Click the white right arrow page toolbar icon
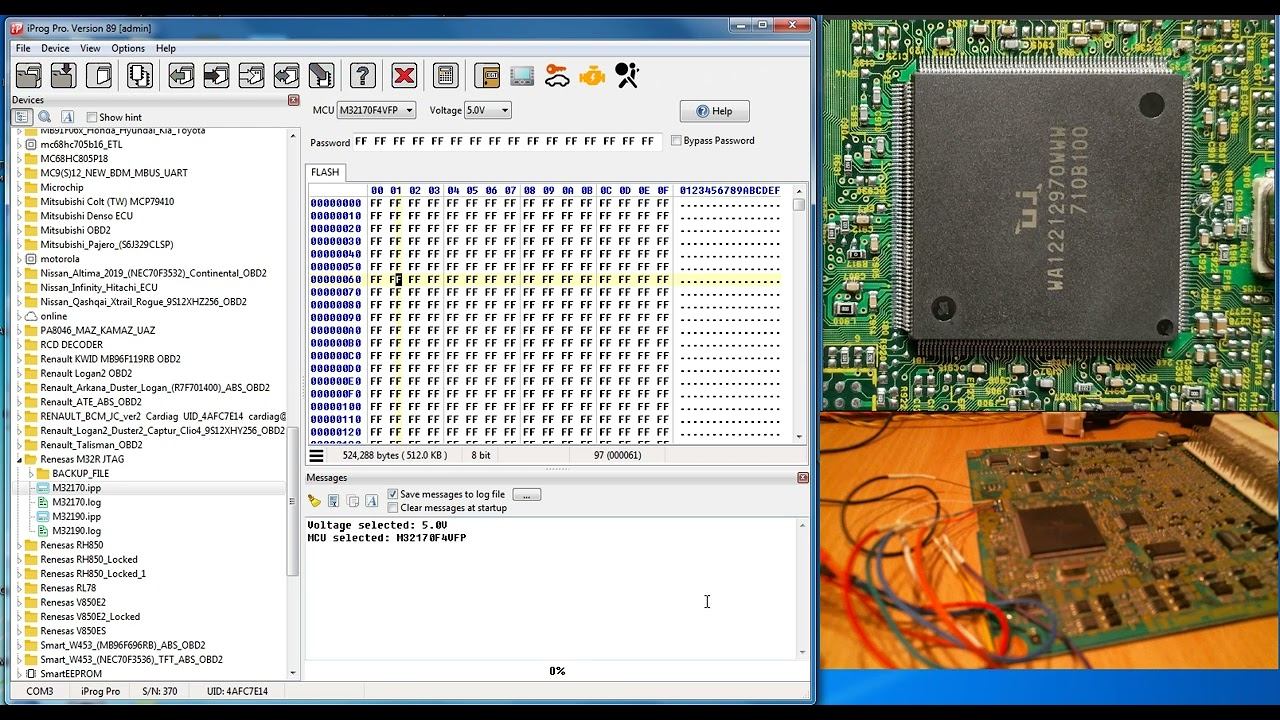The image size is (1280, 720). pyautogui.click(x=251, y=75)
